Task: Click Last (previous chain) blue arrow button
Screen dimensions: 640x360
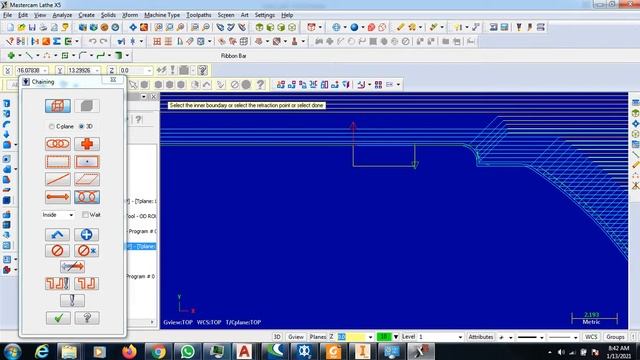Action: tap(58, 234)
